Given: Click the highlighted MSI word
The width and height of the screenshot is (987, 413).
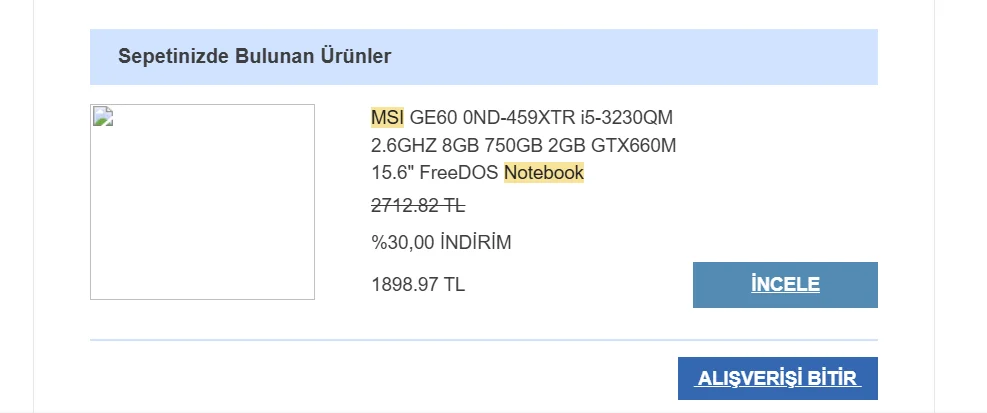Looking at the screenshot, I should (x=387, y=117).
